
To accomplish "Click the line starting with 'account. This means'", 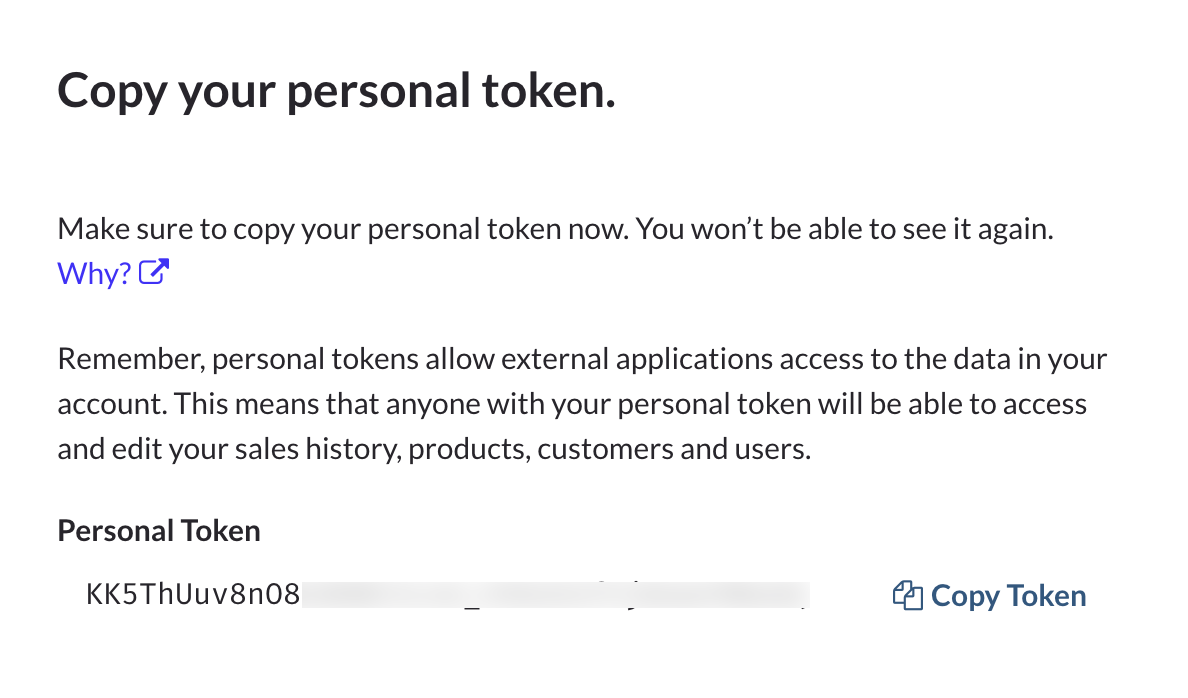I will 572,404.
